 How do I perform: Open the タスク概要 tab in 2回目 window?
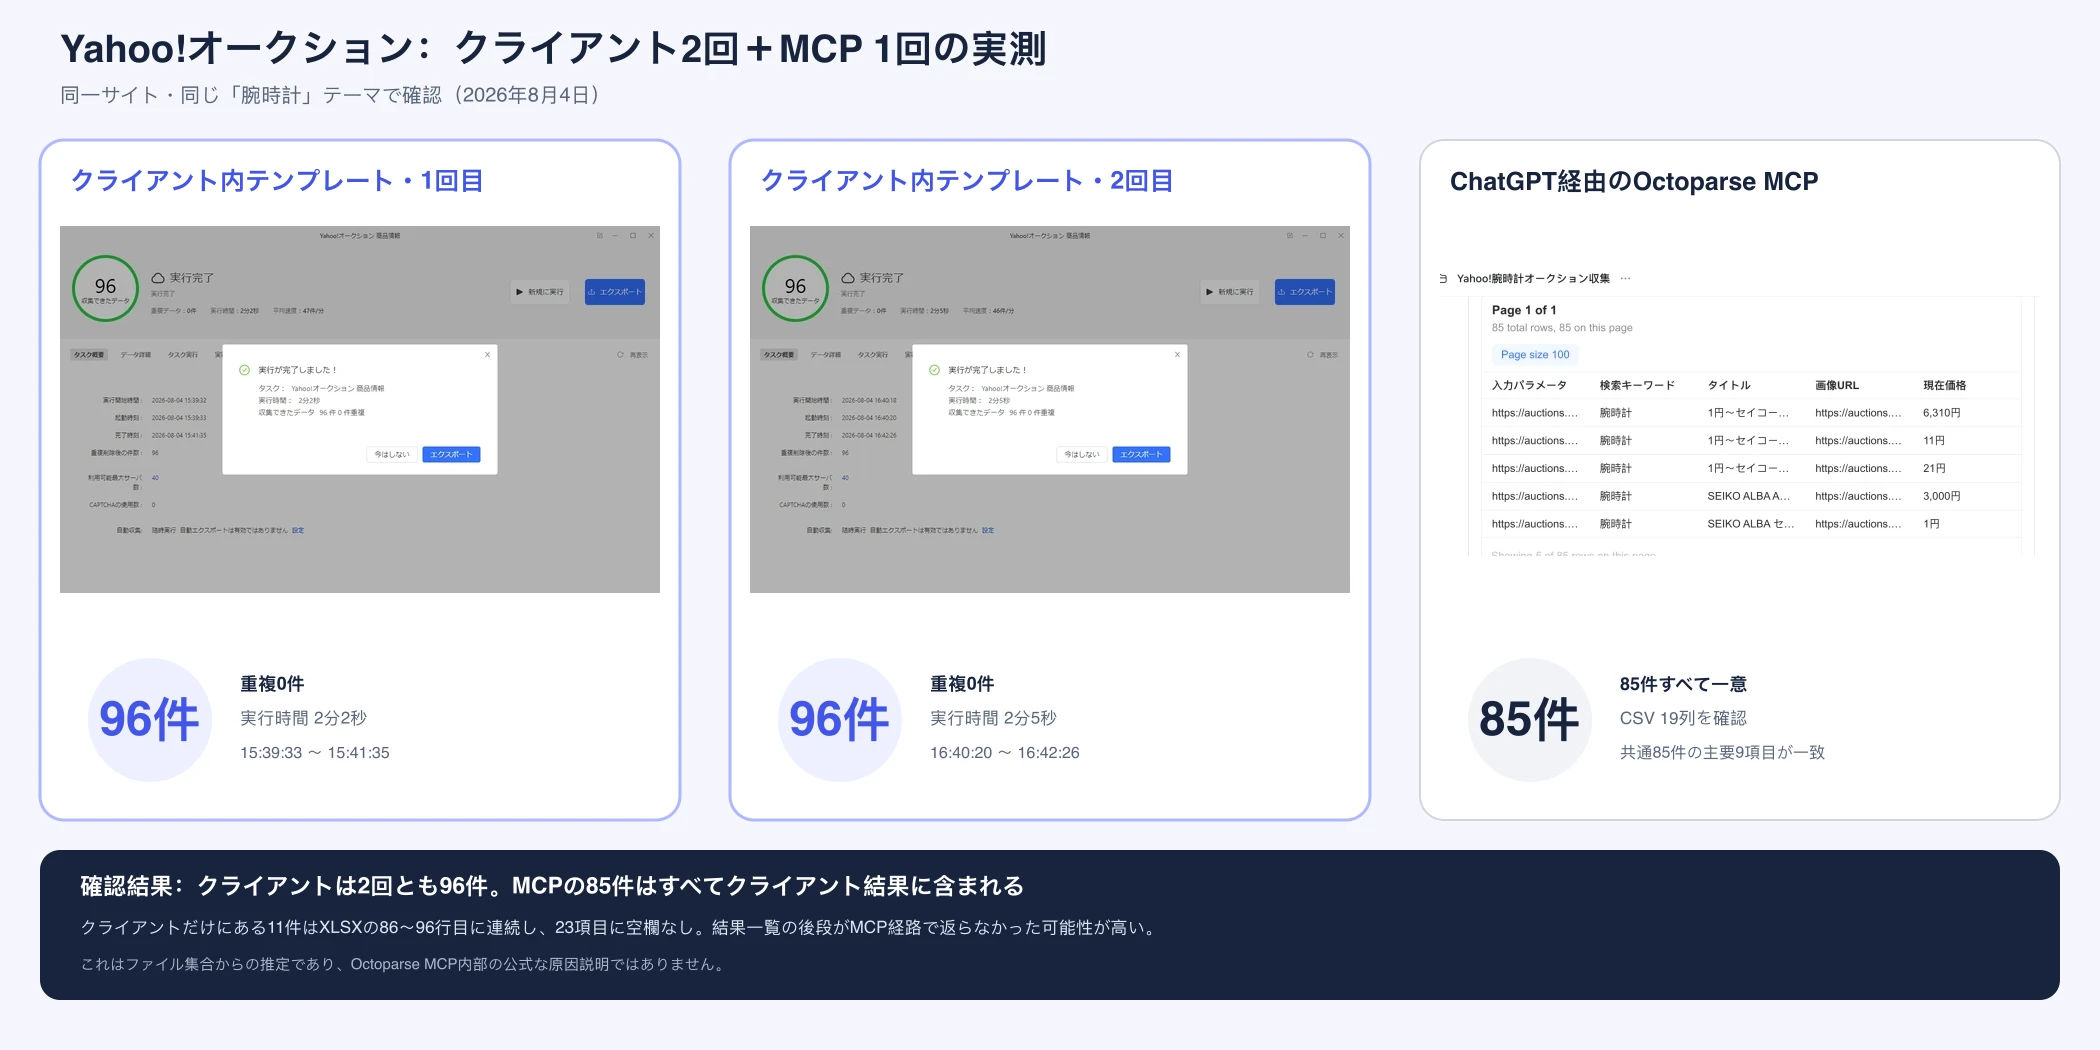pos(779,355)
